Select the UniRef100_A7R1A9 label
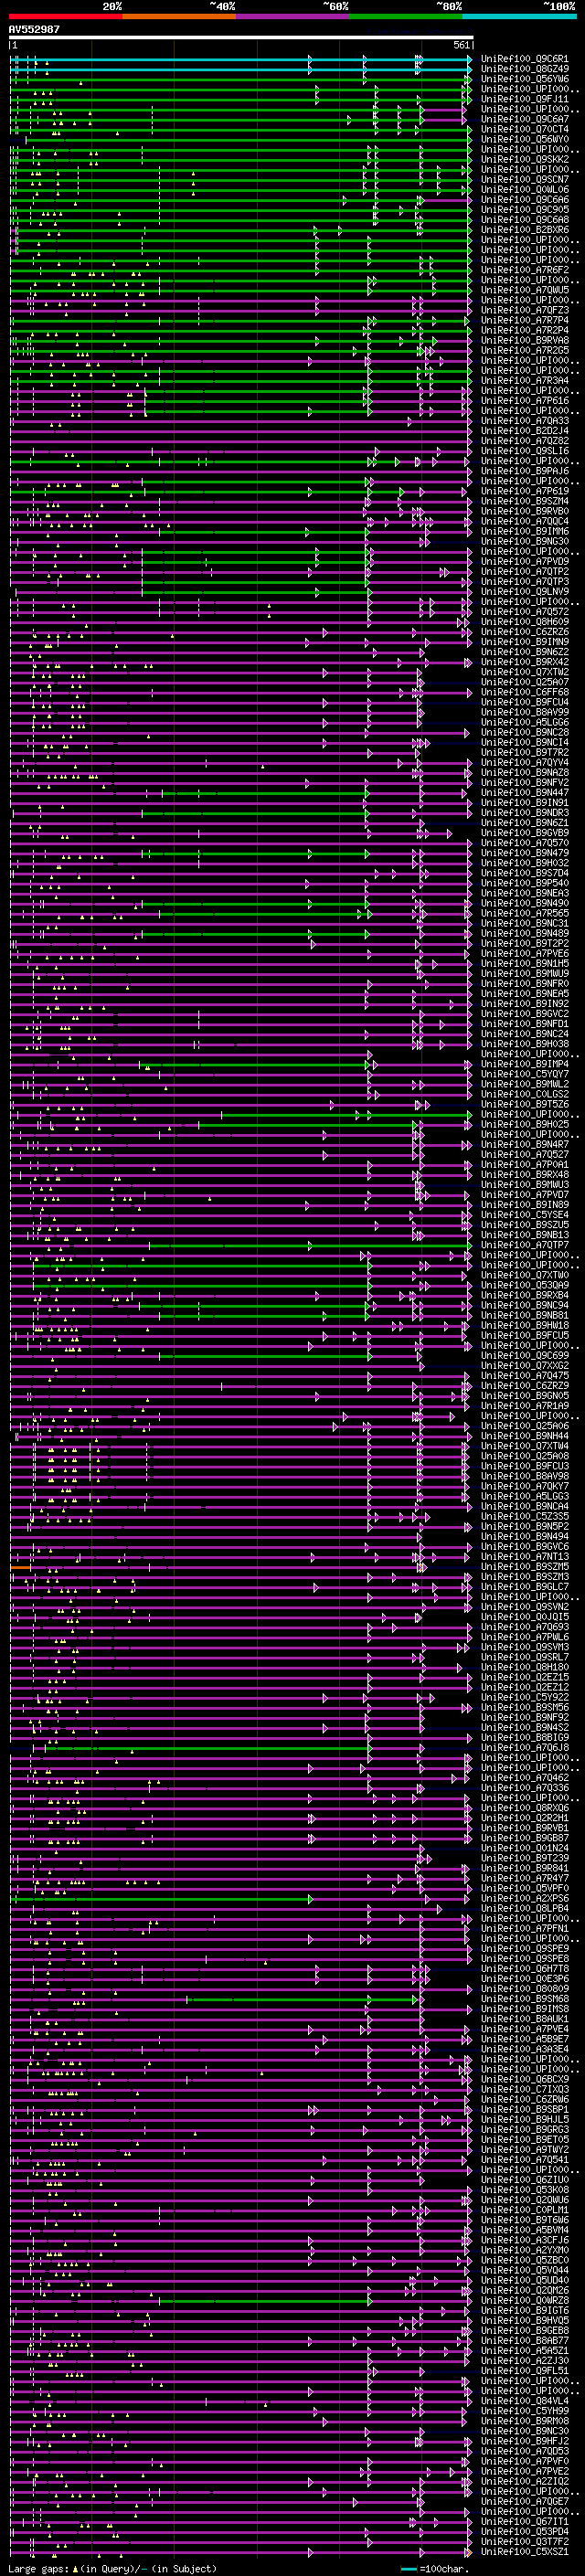Image resolution: width=585 pixels, height=2576 pixels. (525, 1406)
